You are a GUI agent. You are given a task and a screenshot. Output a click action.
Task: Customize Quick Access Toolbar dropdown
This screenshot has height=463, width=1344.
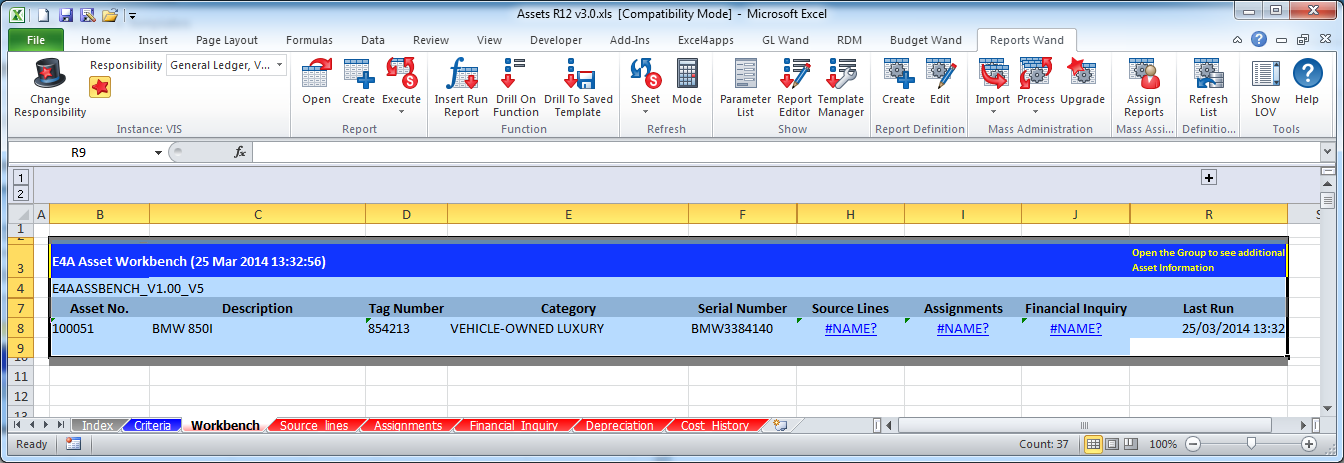[132, 16]
